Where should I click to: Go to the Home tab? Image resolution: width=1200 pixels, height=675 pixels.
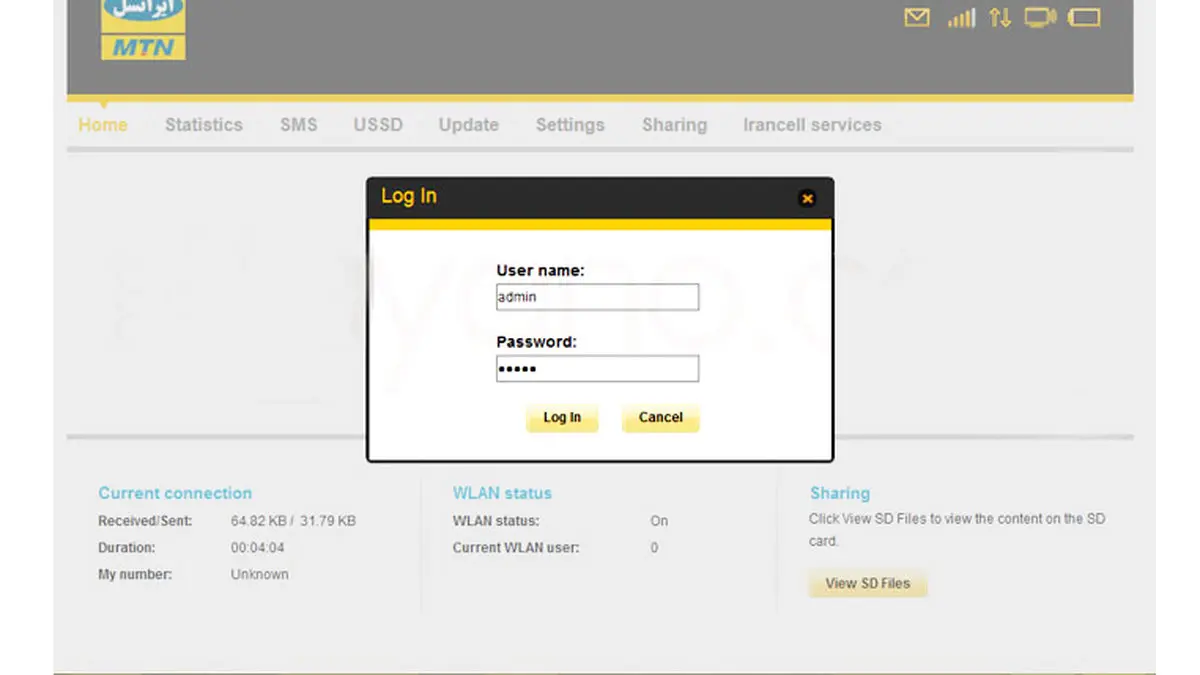(x=103, y=125)
